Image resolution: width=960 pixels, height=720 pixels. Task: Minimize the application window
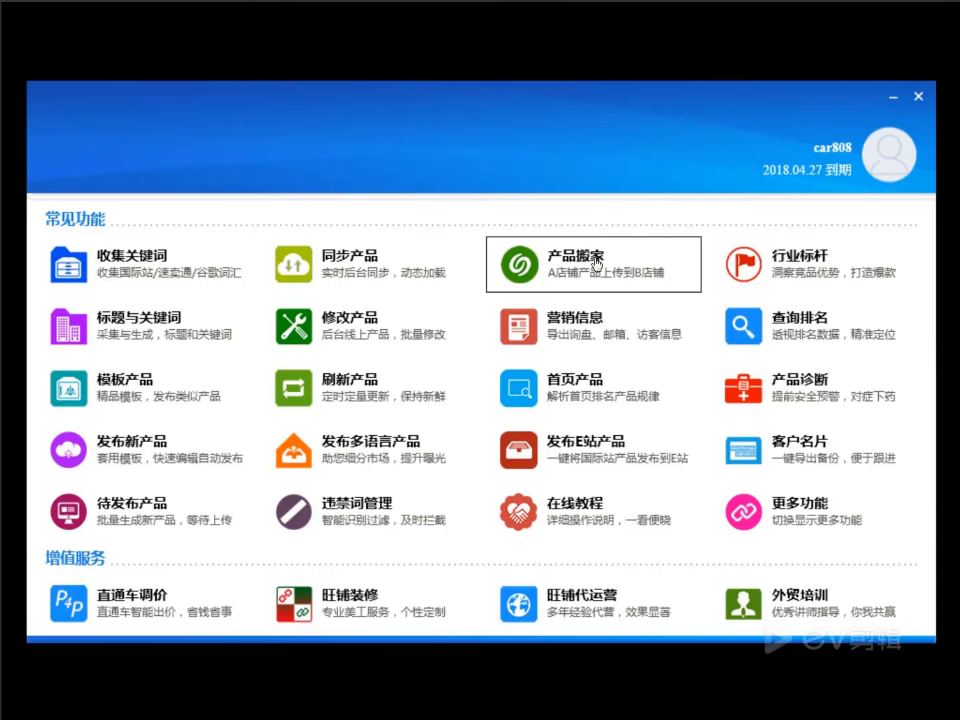tap(893, 97)
